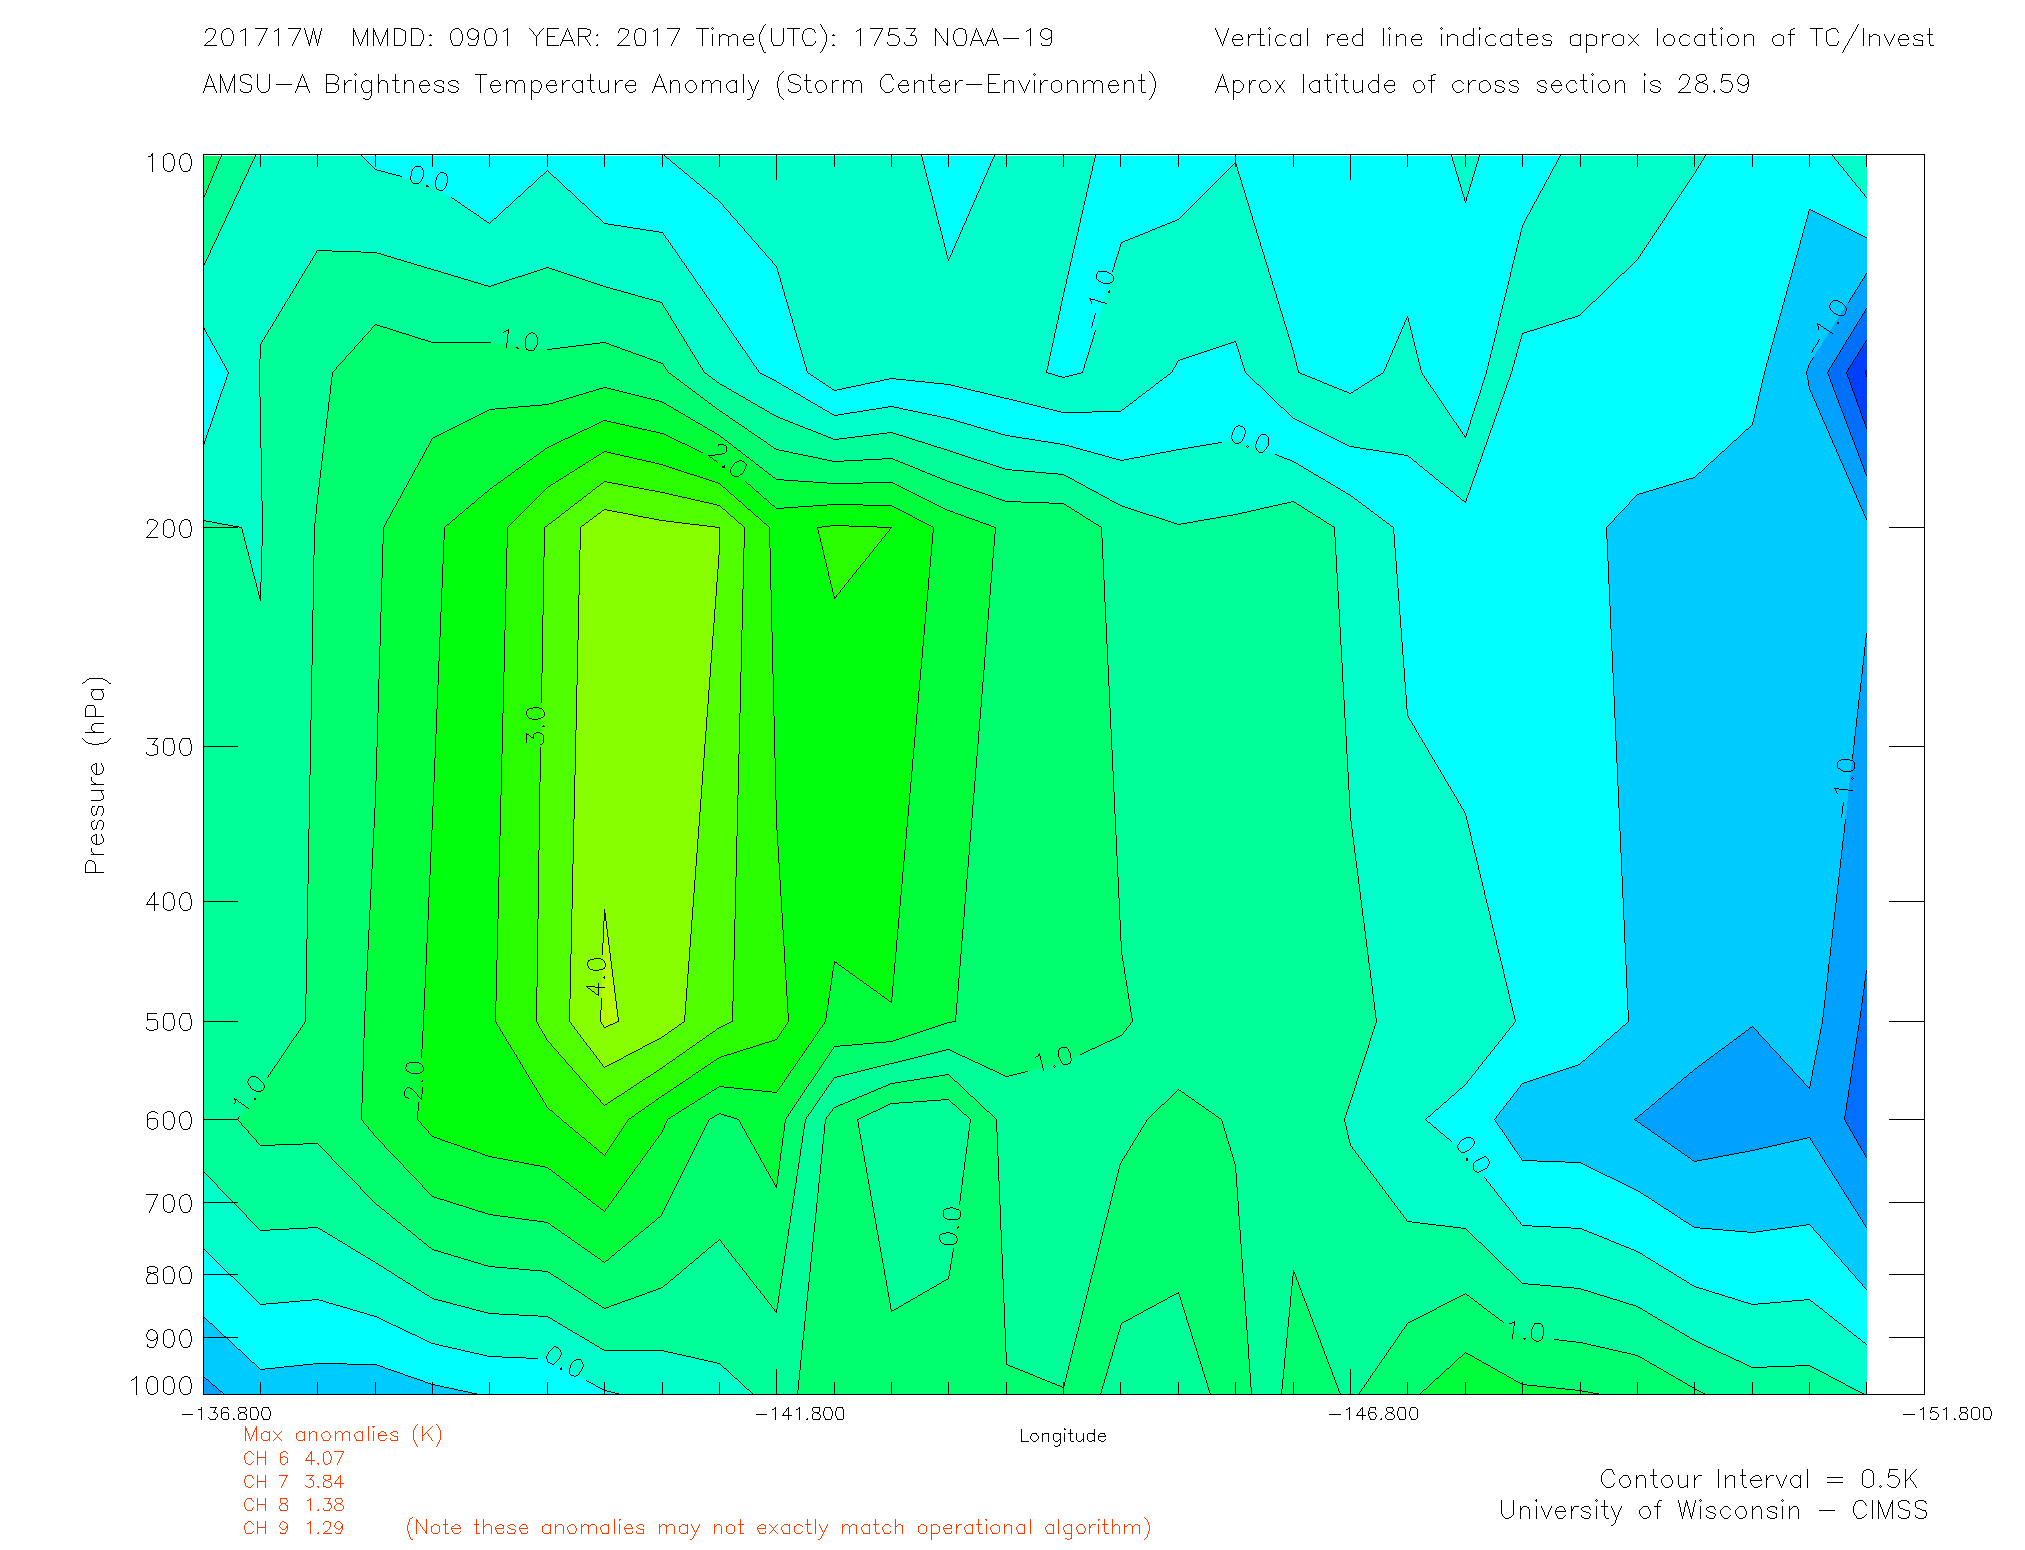Click the red operational algorithm note
Viewport: 2025px width, 1550px height.
(778, 1528)
